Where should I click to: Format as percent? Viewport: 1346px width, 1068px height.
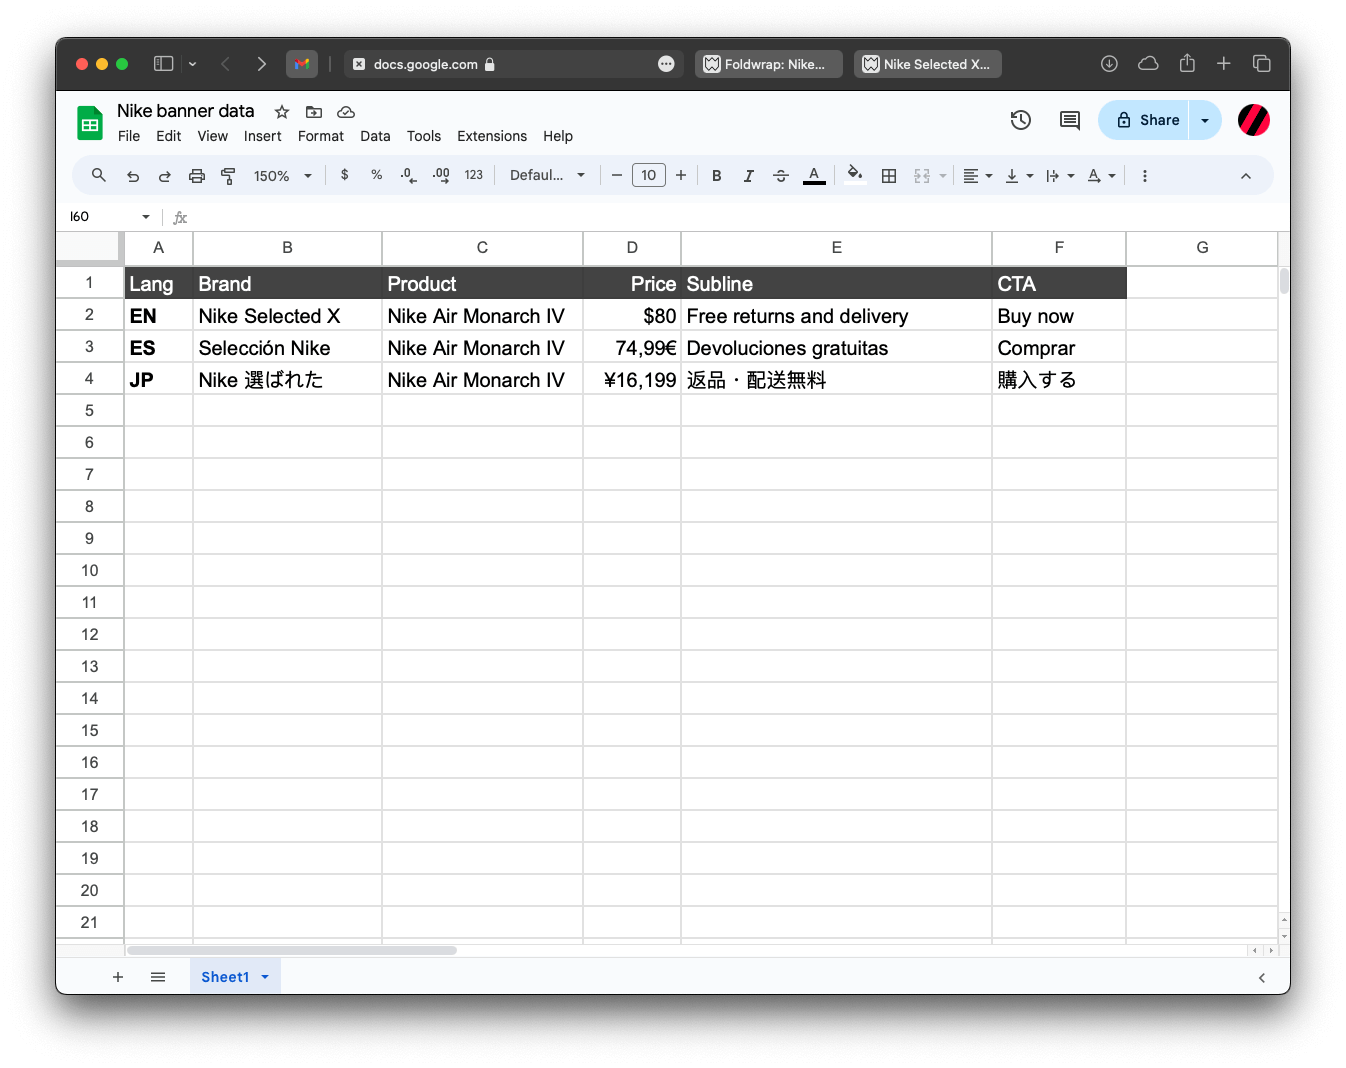377,175
